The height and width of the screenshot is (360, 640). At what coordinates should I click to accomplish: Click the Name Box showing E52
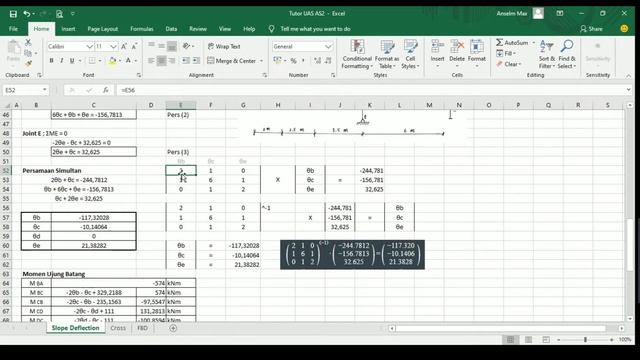pyautogui.click(x=25, y=90)
